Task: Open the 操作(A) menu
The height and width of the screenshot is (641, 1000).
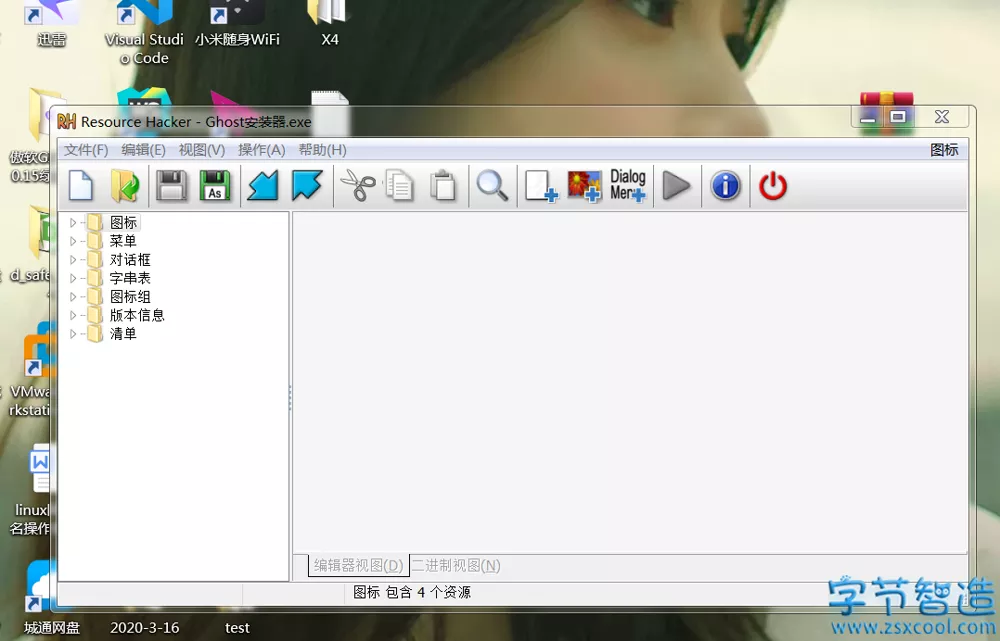Action: pos(261,150)
